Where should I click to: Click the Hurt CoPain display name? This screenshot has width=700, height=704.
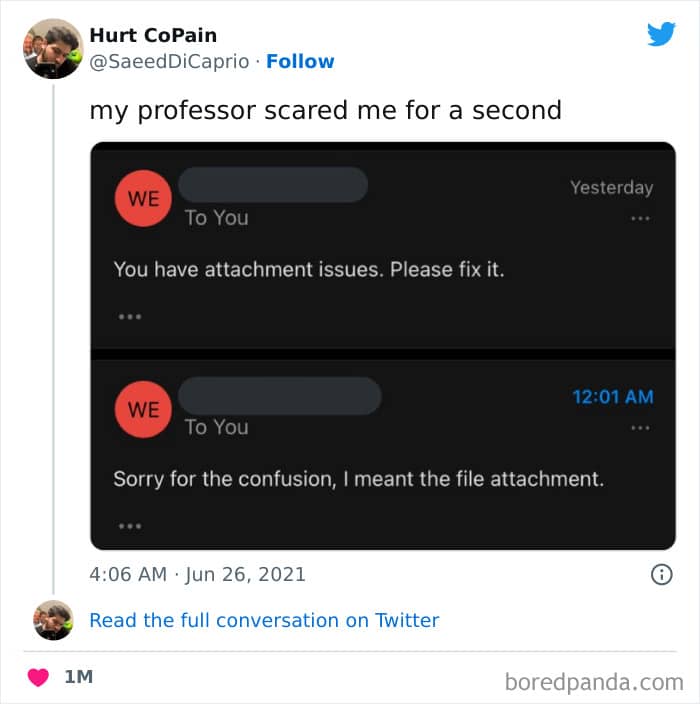tap(153, 35)
